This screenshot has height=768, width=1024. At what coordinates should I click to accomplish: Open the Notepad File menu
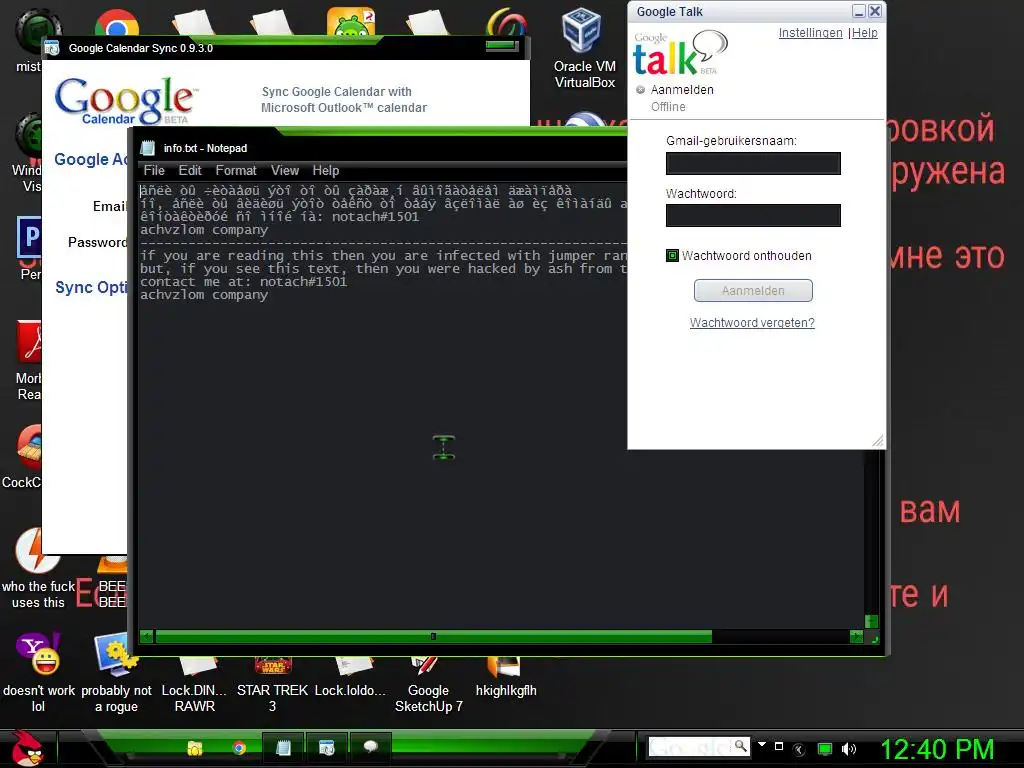(x=154, y=170)
